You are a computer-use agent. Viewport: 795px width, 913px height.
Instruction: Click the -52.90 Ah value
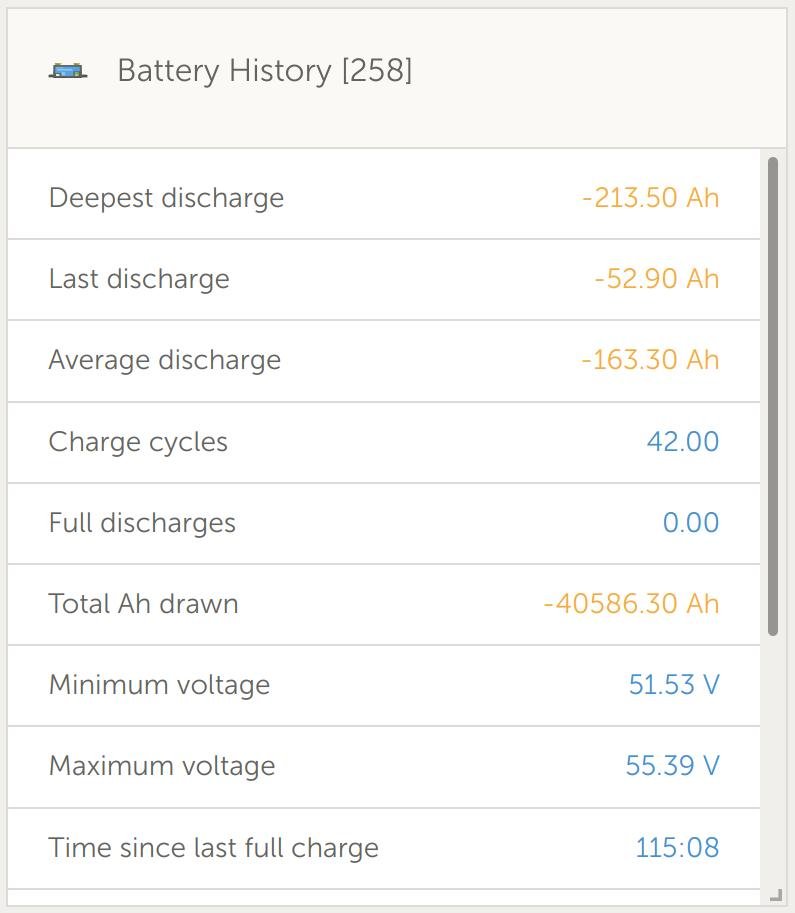click(656, 279)
